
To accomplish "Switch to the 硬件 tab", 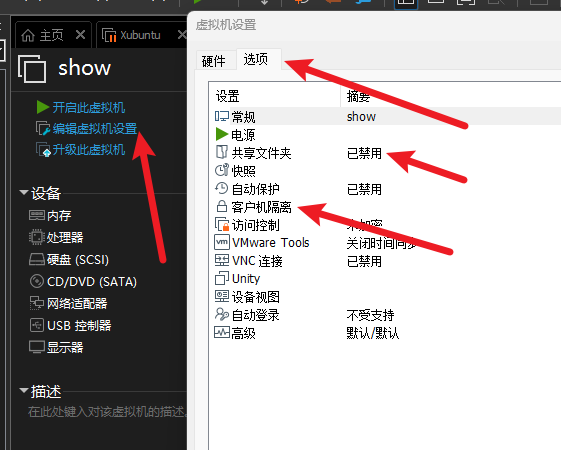I will click(x=214, y=61).
